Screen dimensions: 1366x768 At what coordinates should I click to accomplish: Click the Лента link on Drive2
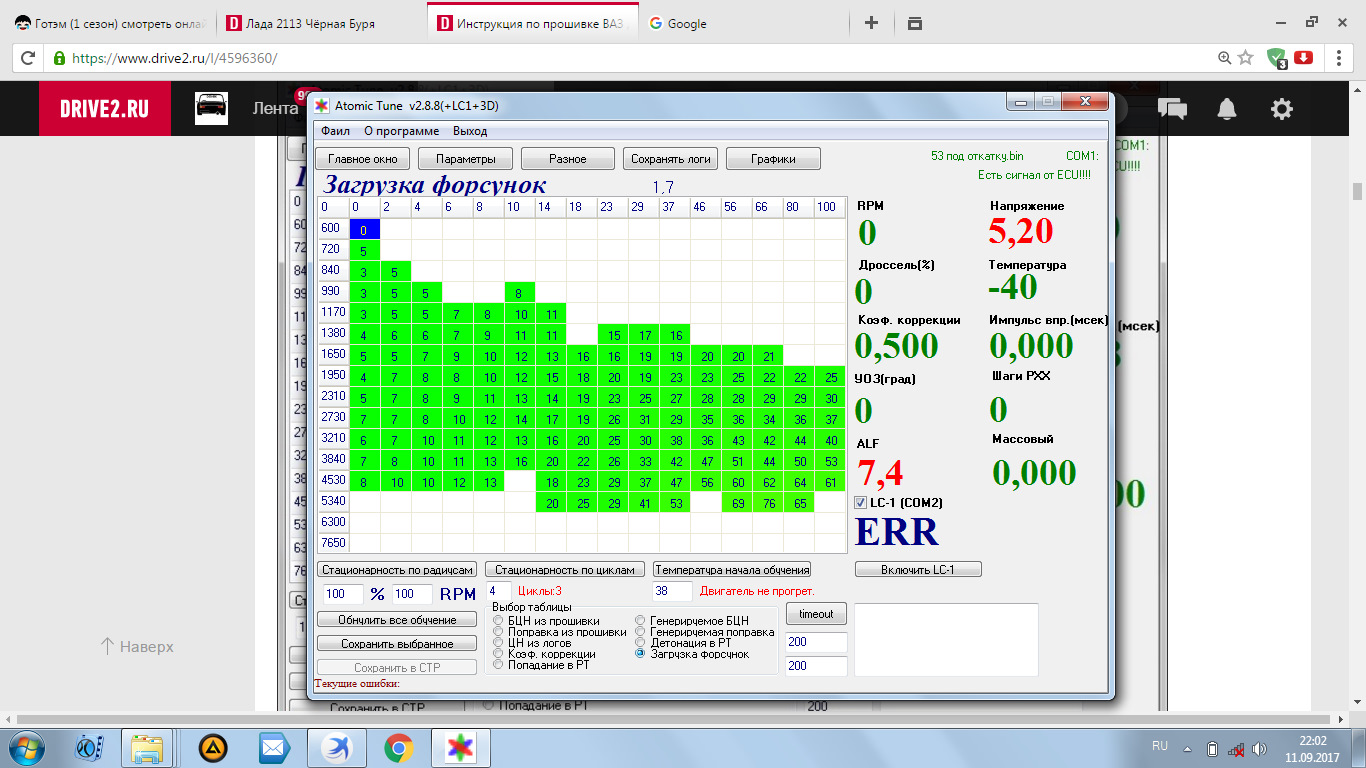275,108
